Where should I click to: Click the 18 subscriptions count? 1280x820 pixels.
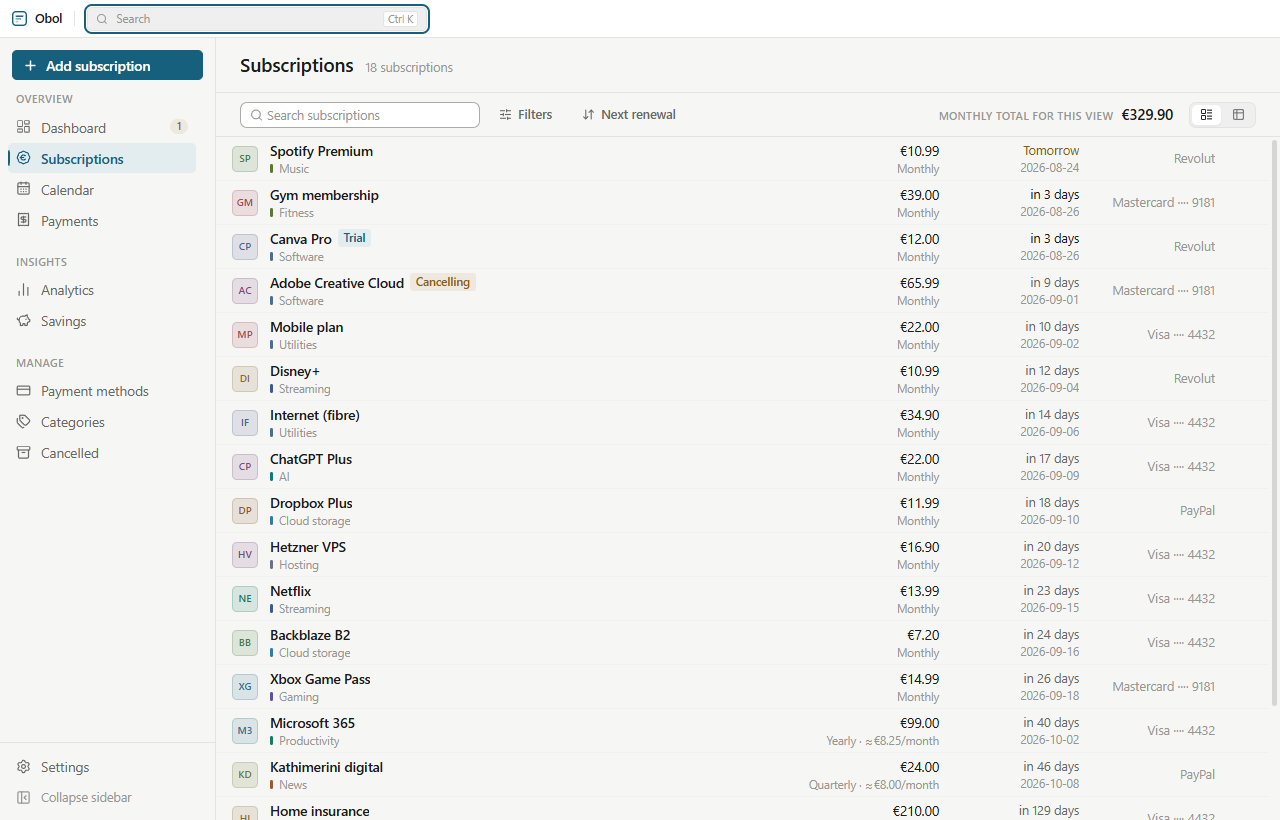(409, 68)
